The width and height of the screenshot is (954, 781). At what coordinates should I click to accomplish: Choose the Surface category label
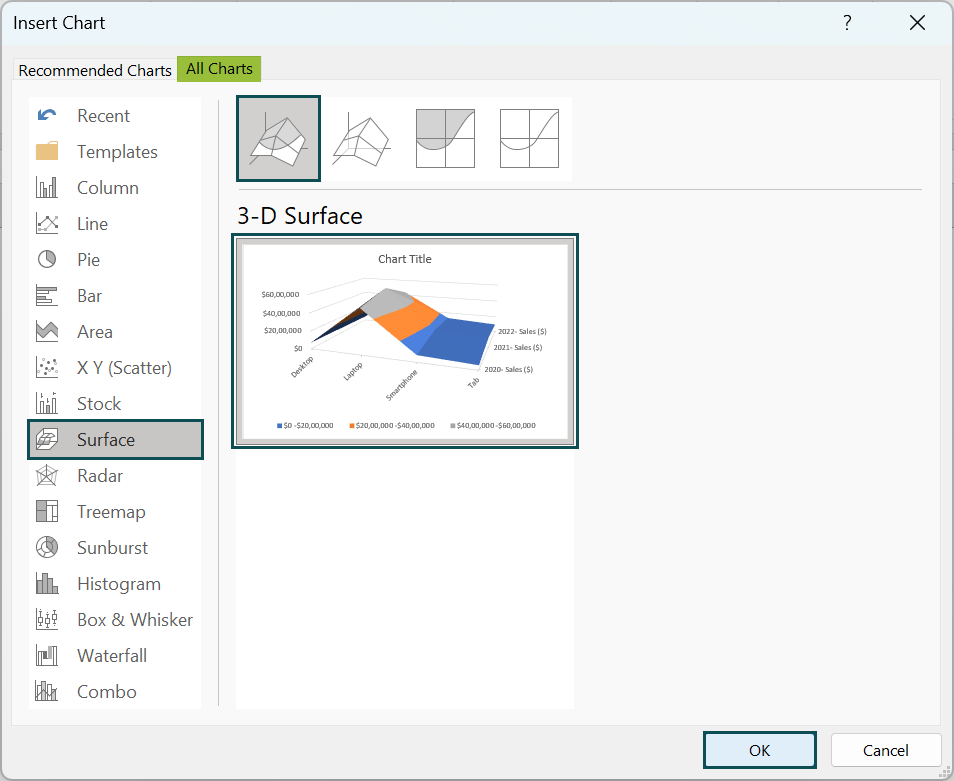coord(106,439)
